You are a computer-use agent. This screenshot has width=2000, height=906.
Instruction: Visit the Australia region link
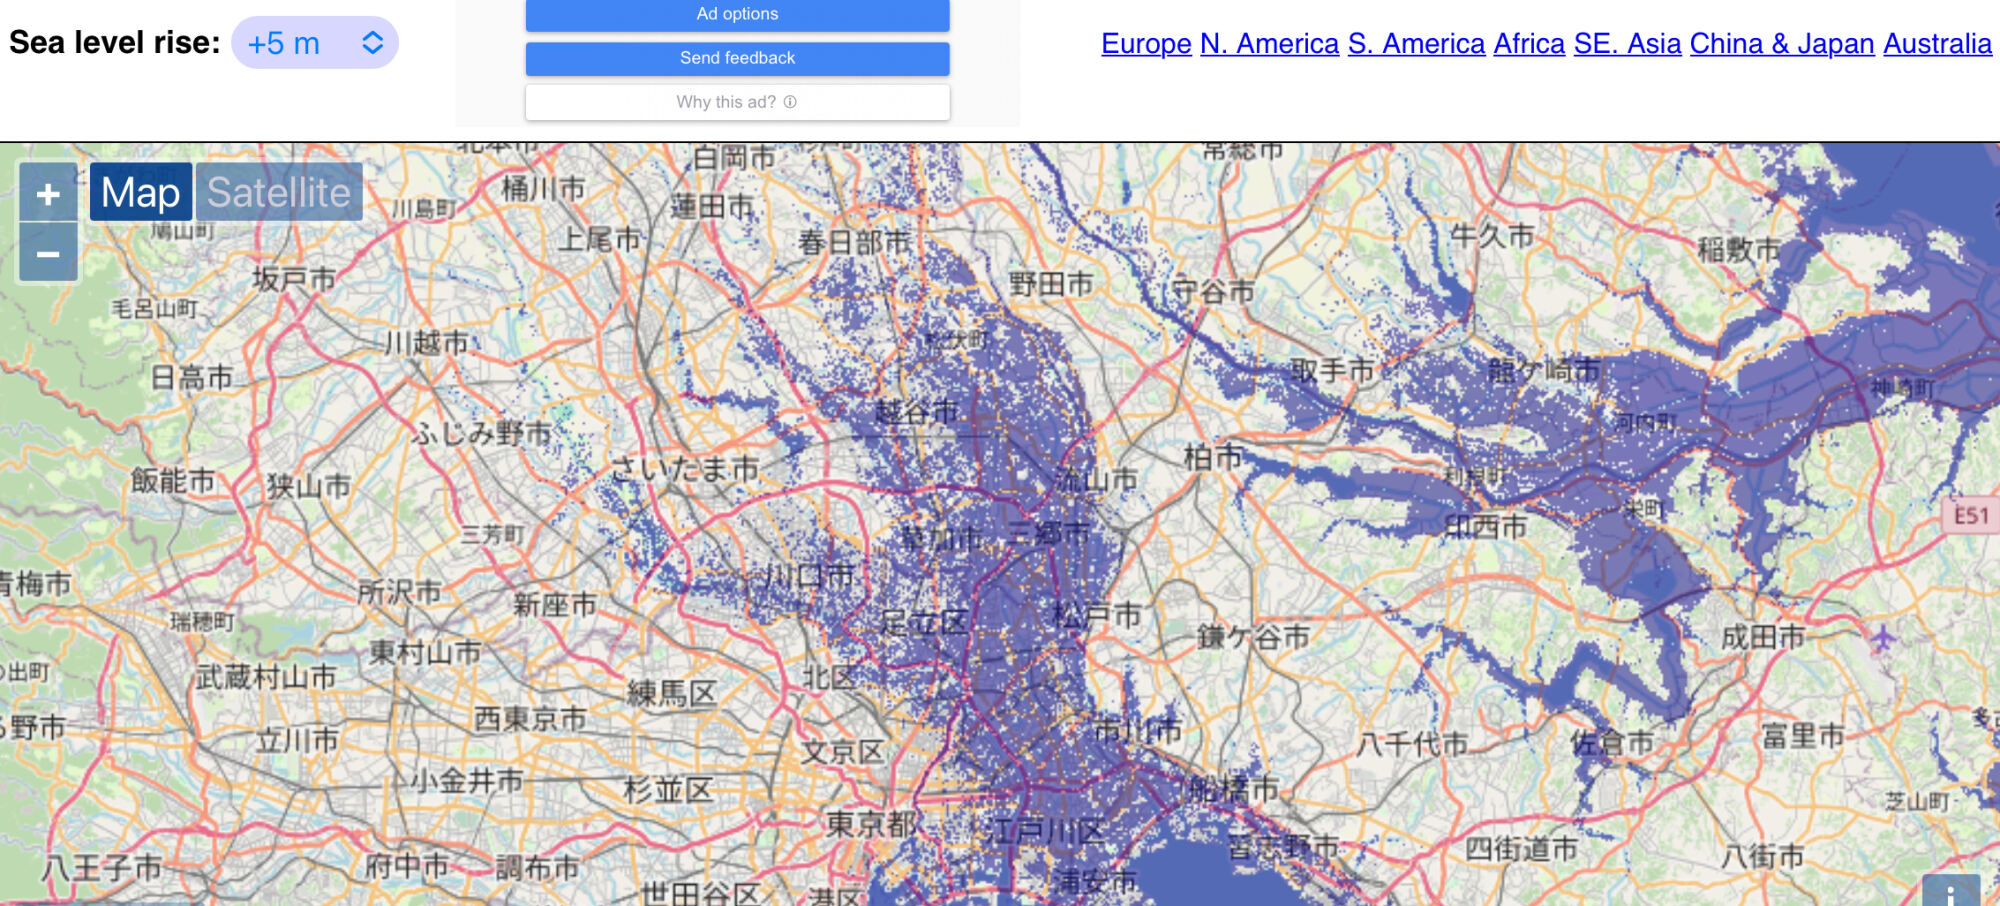(1937, 44)
